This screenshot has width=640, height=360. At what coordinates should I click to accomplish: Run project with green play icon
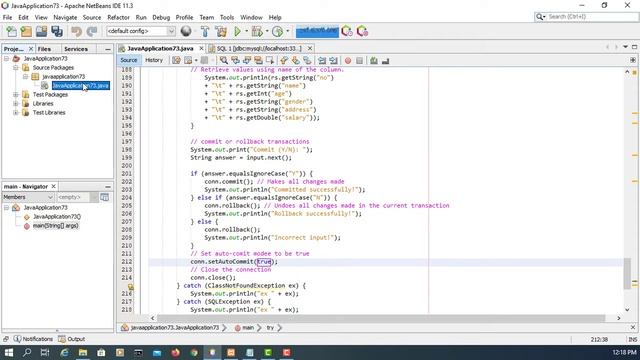click(237, 31)
